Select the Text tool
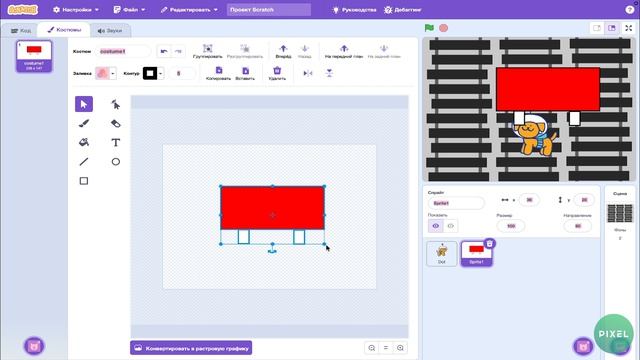This screenshot has height=360, width=640. click(116, 142)
